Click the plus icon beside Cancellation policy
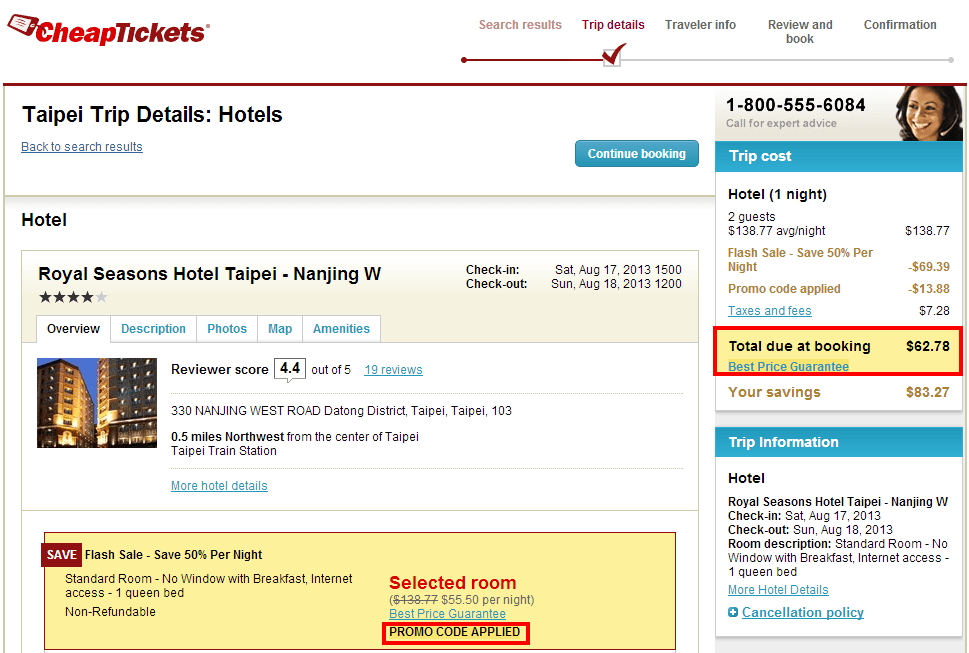 (733, 613)
